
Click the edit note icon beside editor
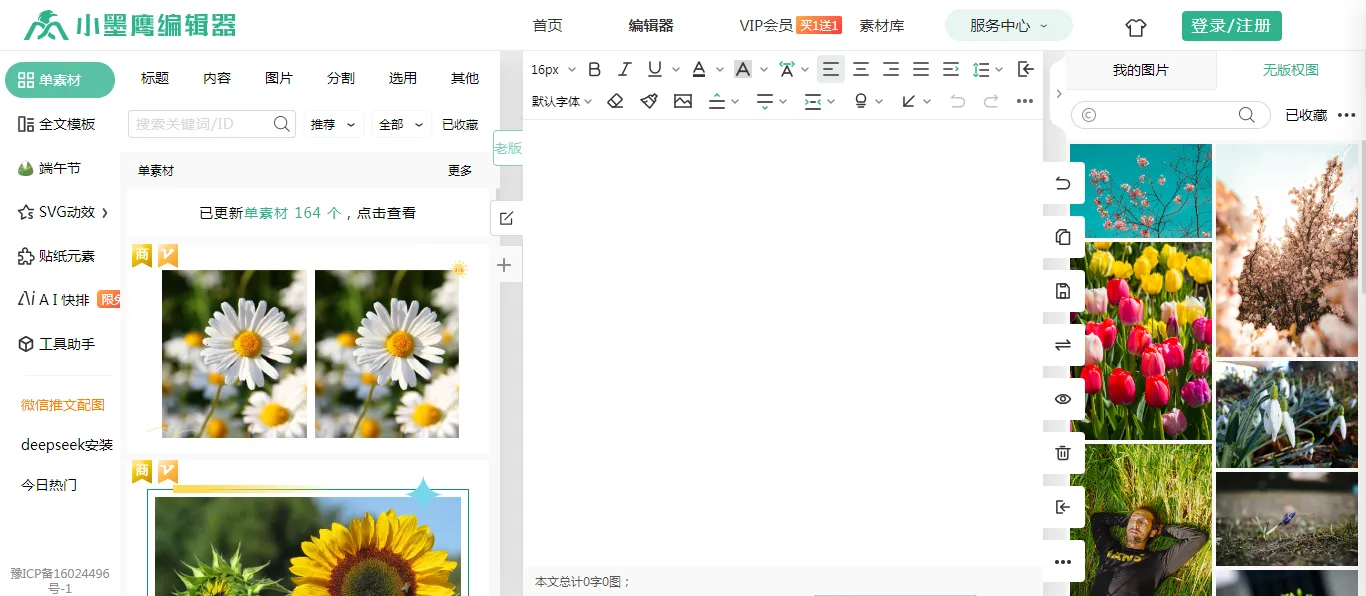[506, 218]
